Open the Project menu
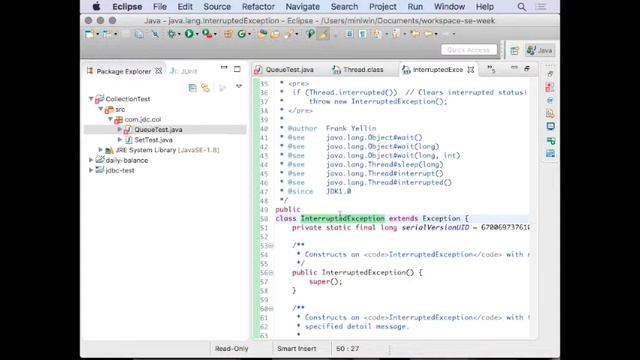Screen dimensions: 640x360 (x=382, y=7)
